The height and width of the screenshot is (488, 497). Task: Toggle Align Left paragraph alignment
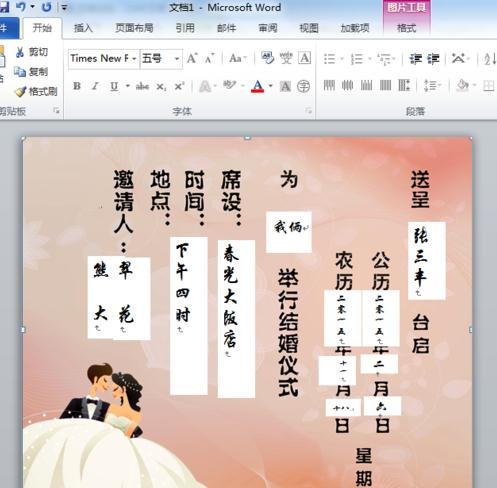pos(329,86)
